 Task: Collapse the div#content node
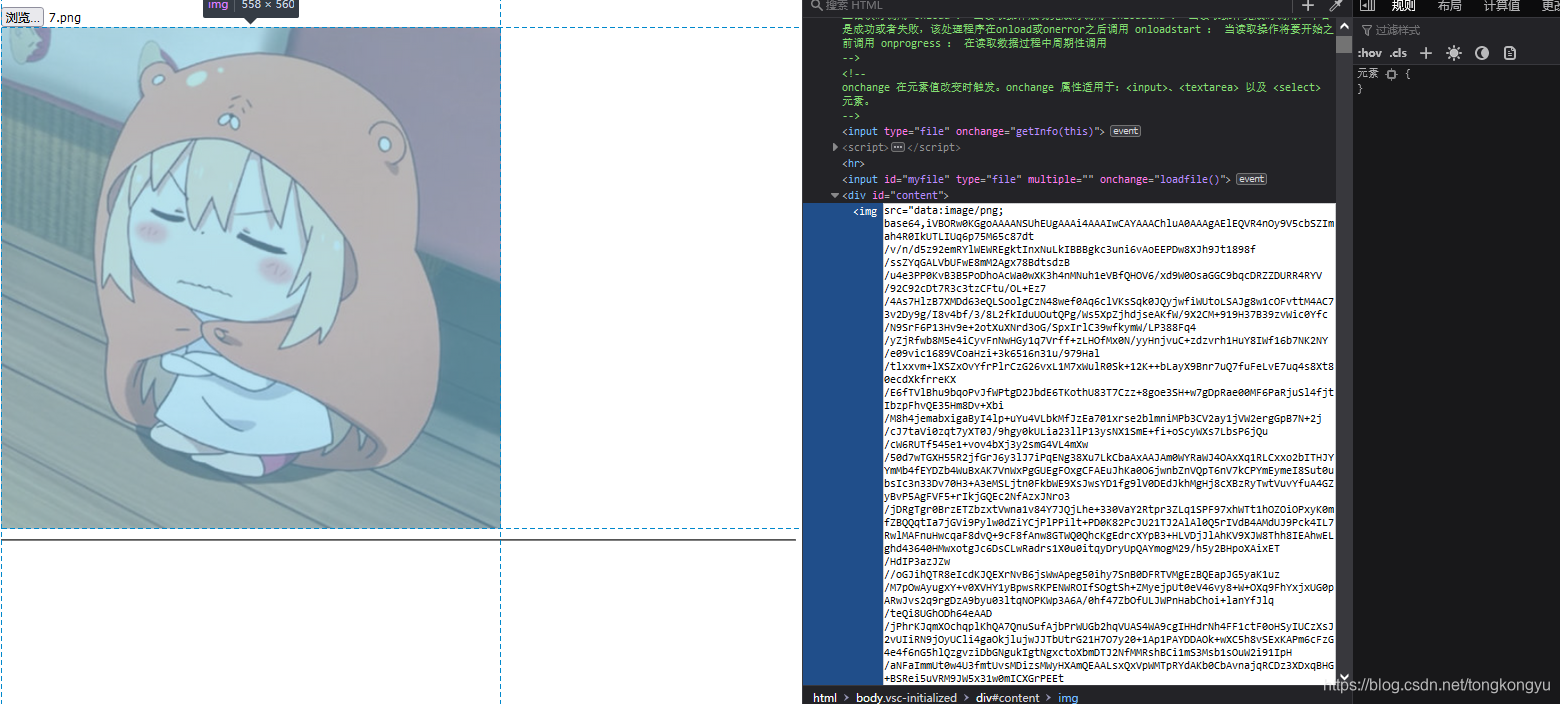(x=836, y=195)
